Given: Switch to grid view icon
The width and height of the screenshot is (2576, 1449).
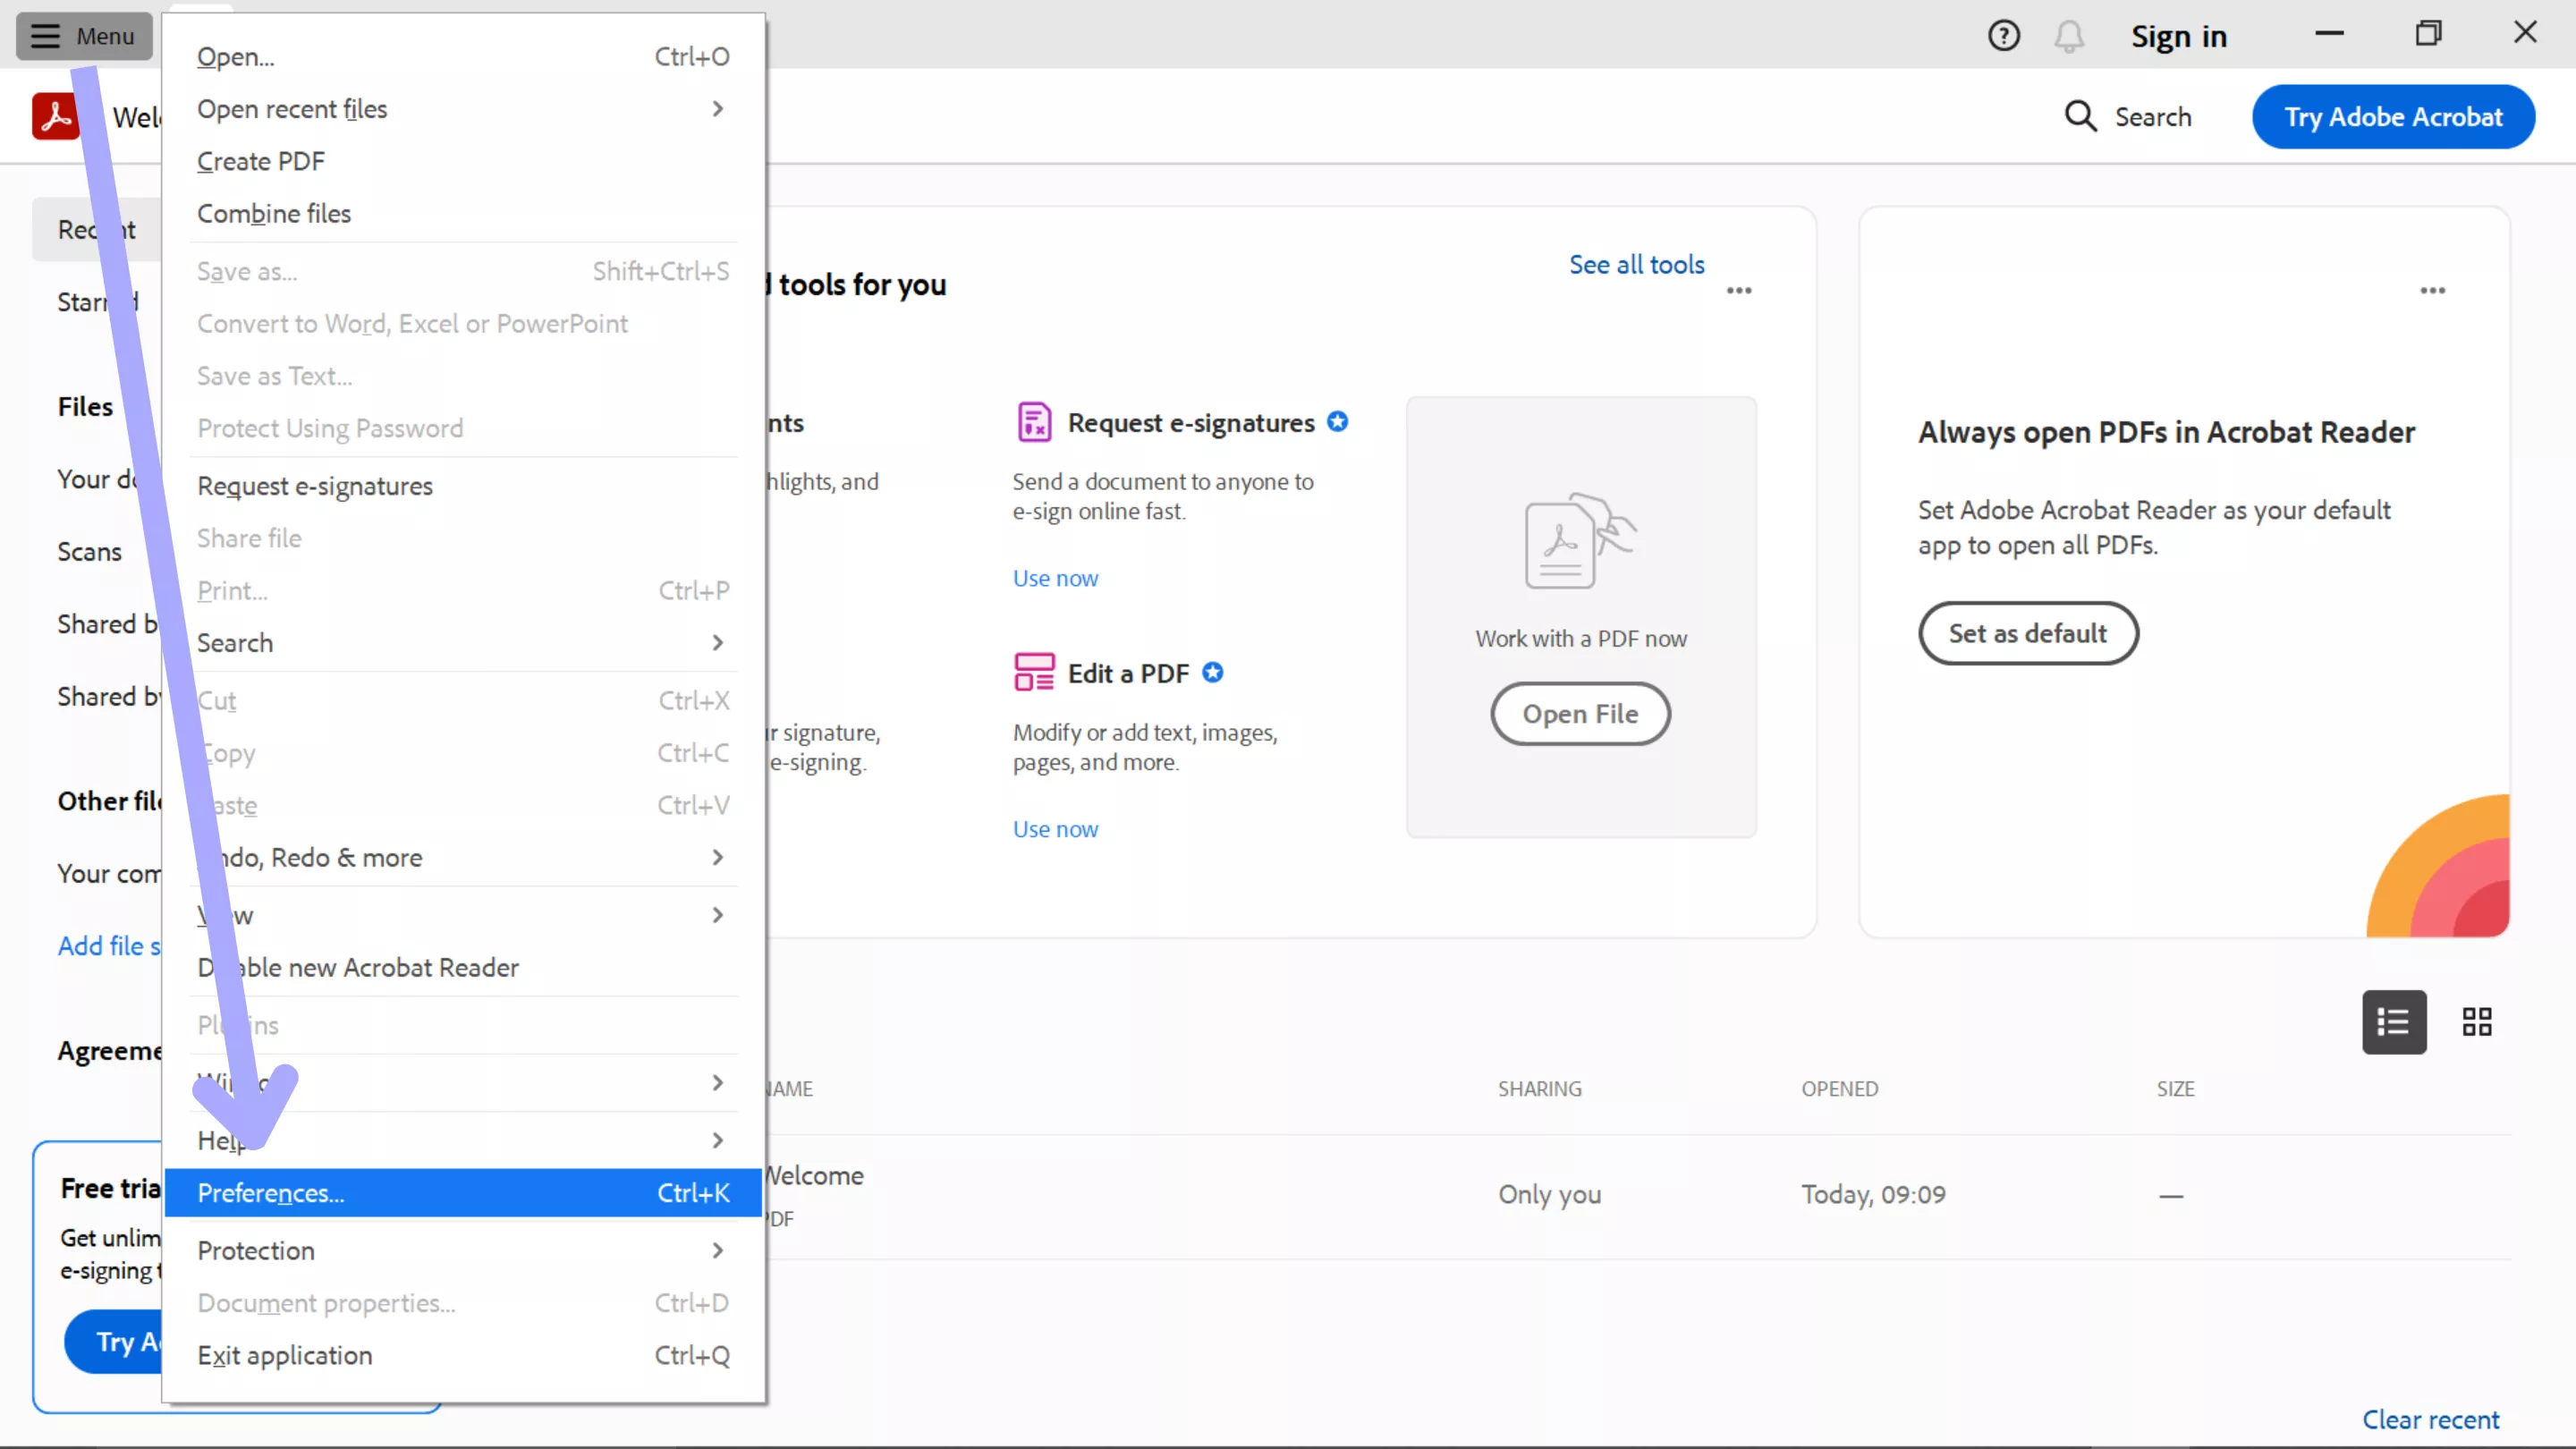Looking at the screenshot, I should 2476,1021.
